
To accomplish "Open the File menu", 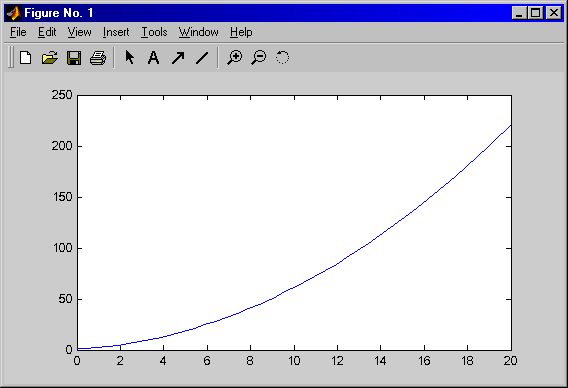I will pos(18,32).
